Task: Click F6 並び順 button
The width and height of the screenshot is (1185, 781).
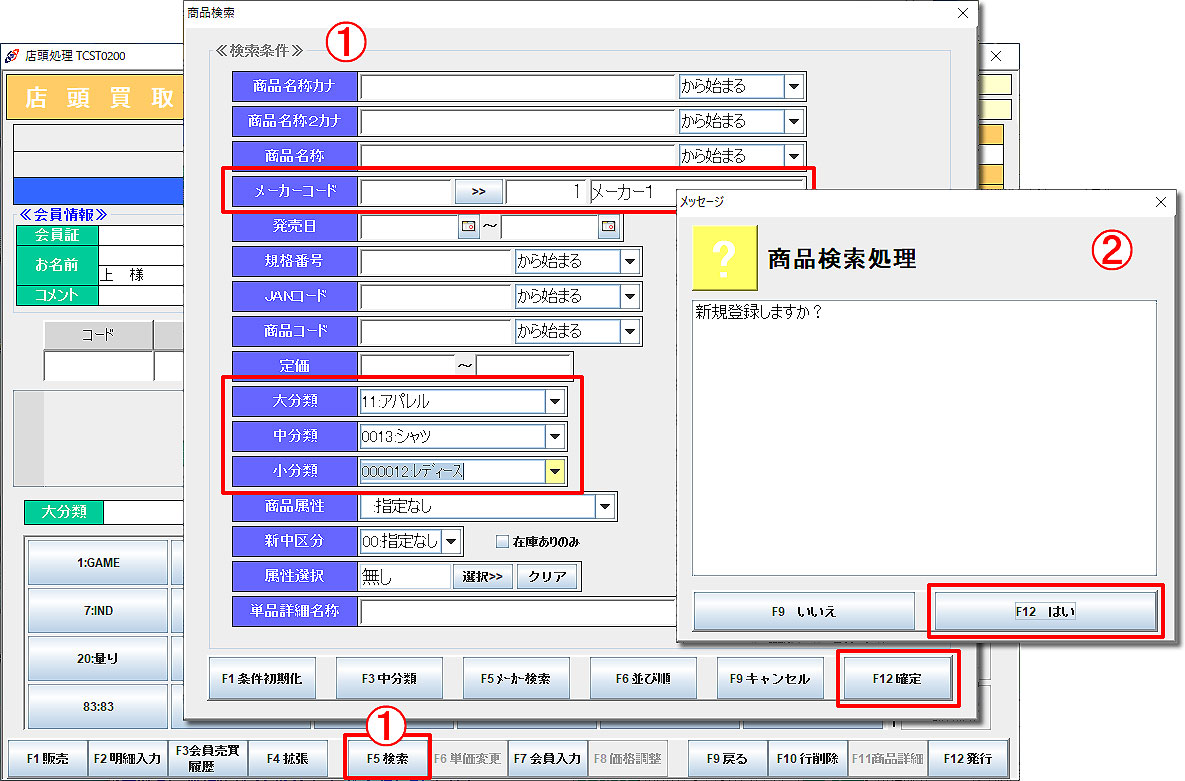Action: coord(642,678)
